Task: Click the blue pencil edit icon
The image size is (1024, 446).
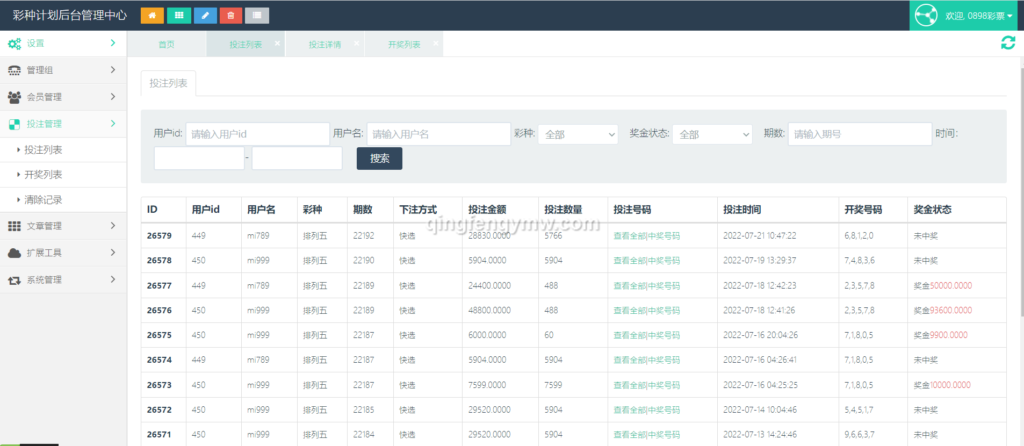Action: (204, 15)
